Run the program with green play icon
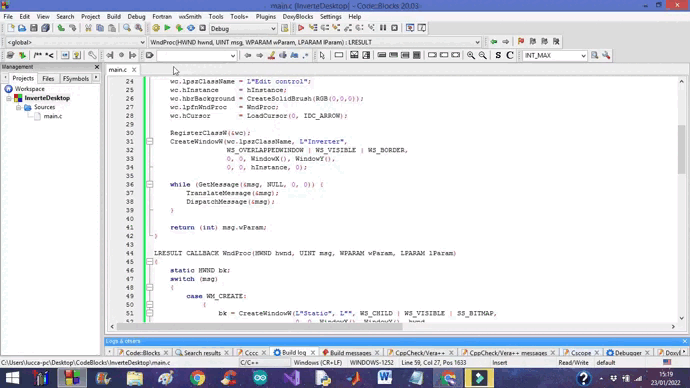 tap(167, 28)
